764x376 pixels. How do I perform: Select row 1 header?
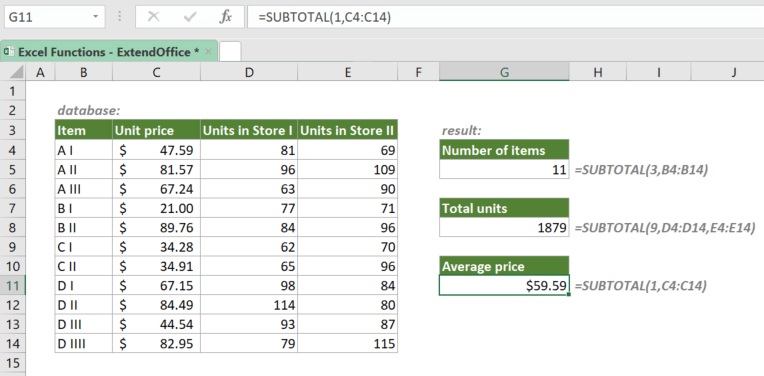click(x=13, y=91)
